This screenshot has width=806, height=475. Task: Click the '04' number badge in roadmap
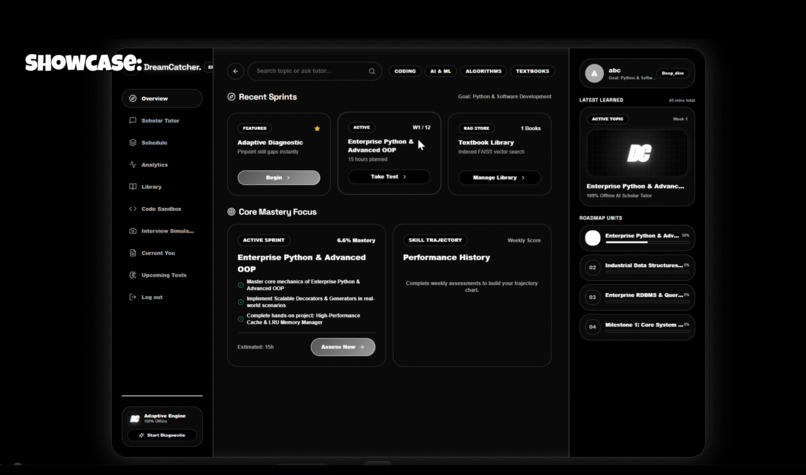[x=593, y=327]
